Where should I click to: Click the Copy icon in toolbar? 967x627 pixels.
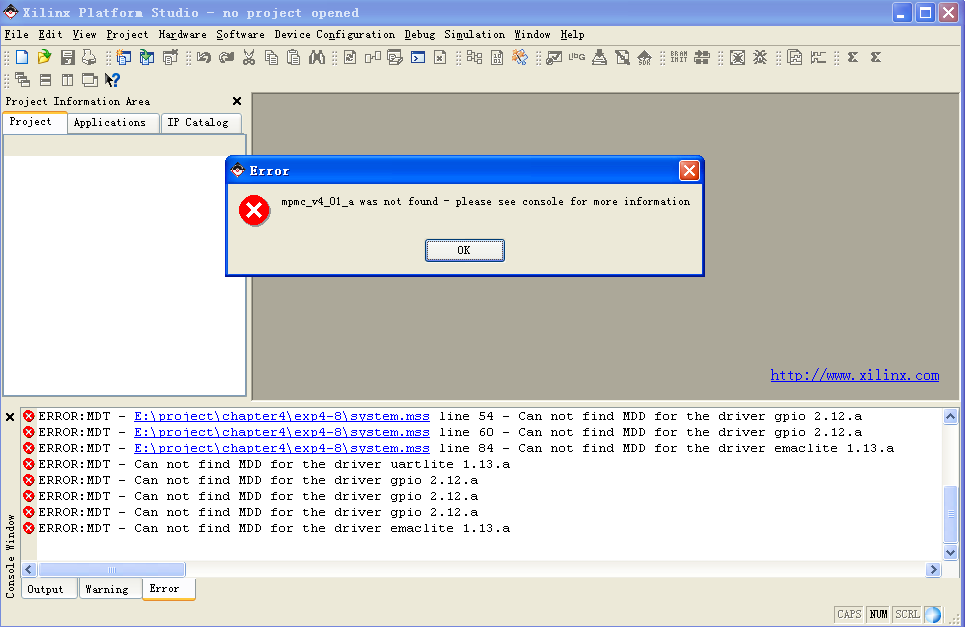(271, 57)
